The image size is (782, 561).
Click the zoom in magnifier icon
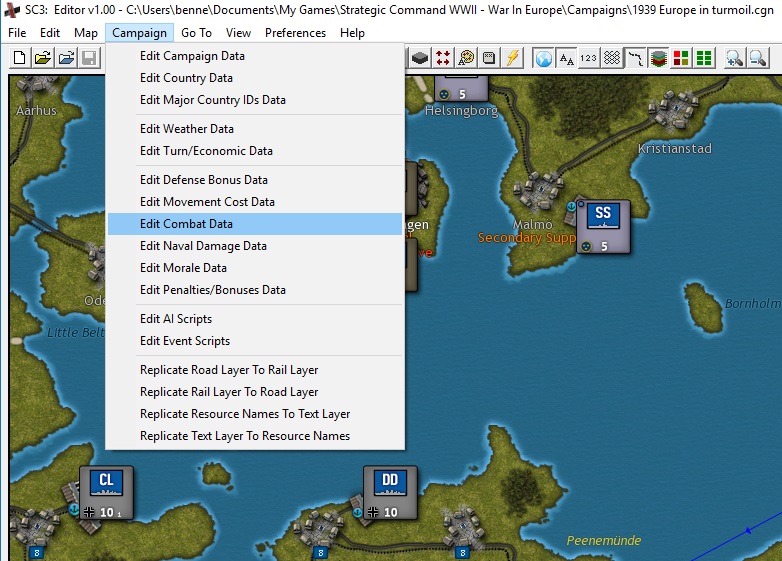point(735,58)
